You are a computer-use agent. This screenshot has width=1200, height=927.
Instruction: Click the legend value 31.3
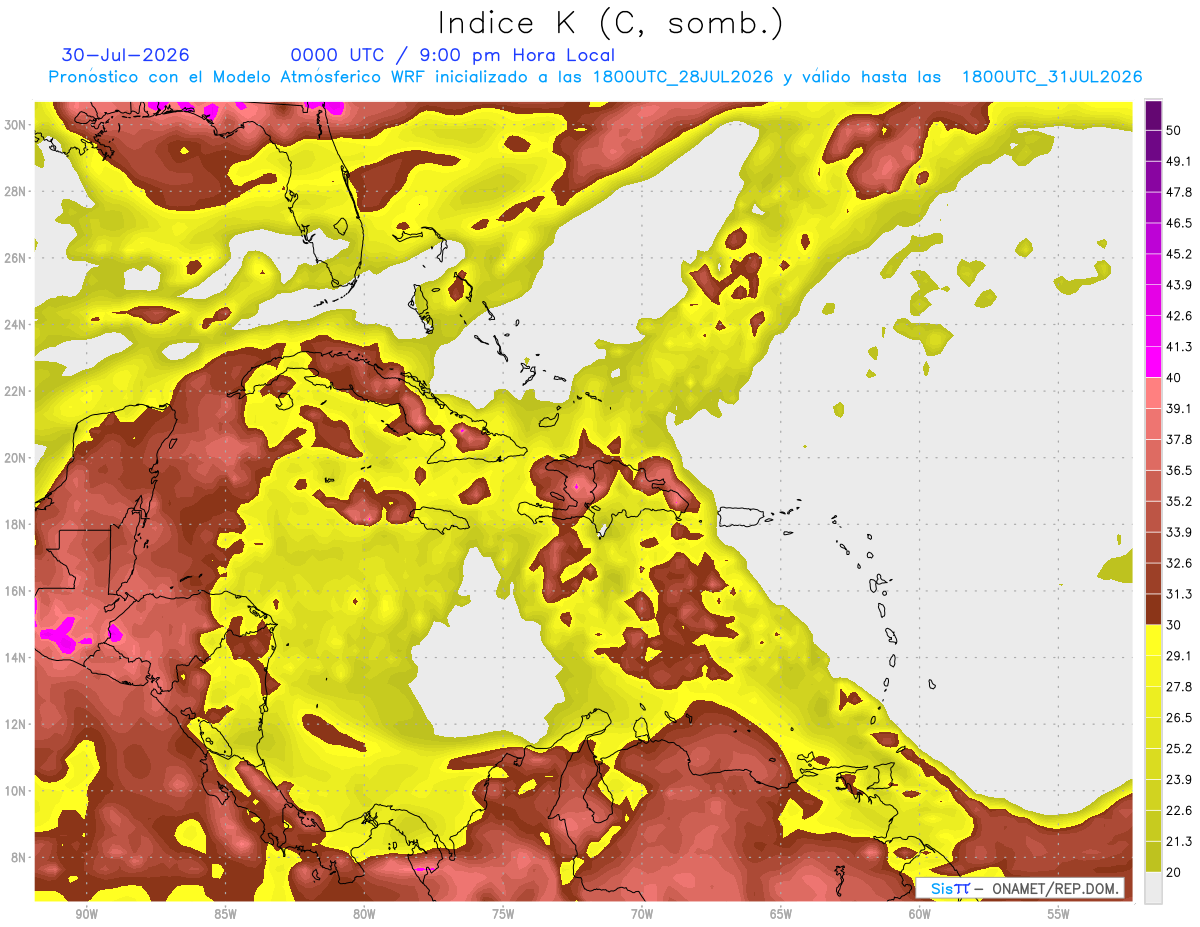tap(1179, 594)
